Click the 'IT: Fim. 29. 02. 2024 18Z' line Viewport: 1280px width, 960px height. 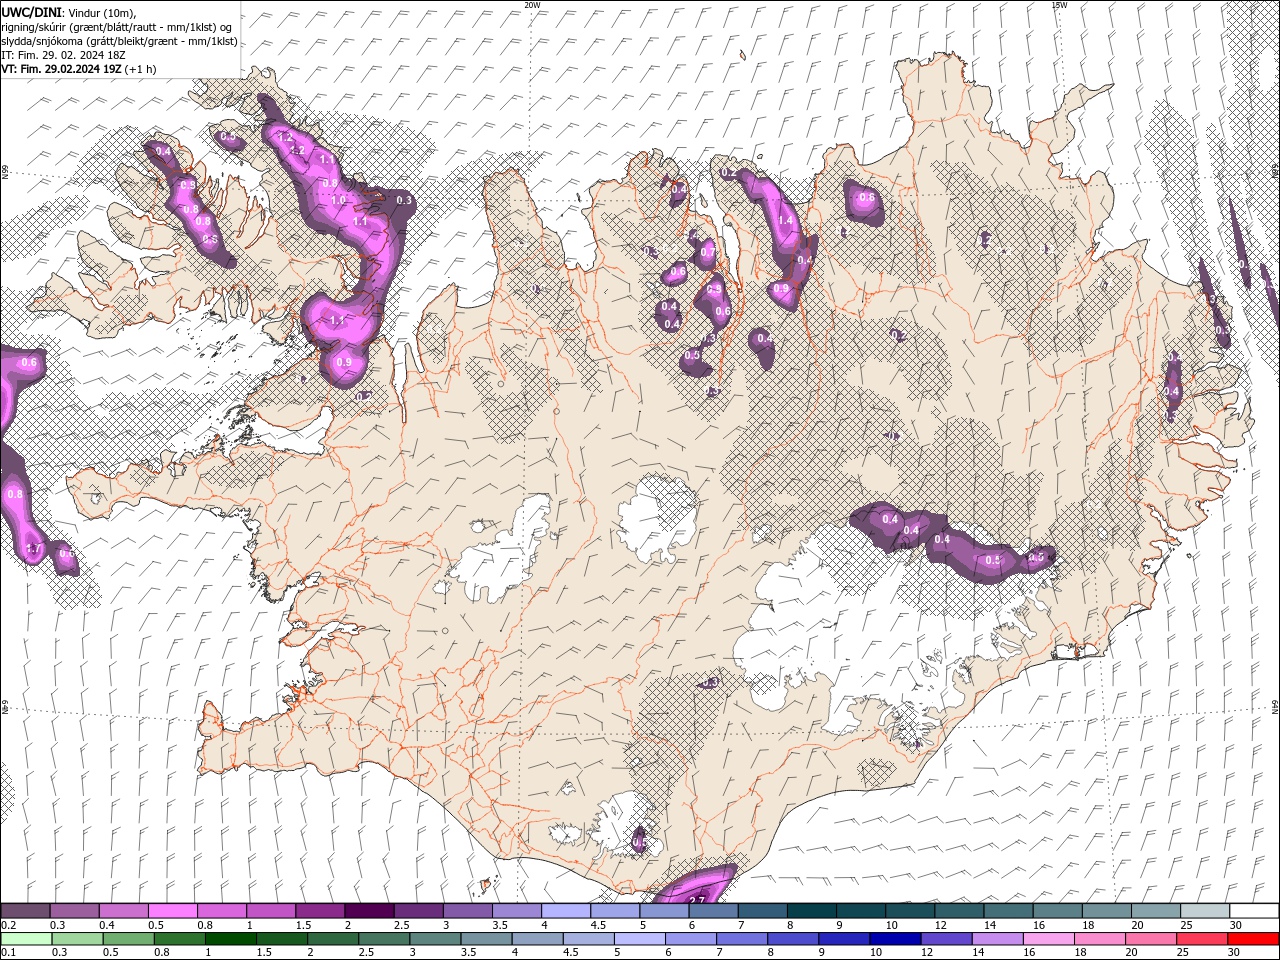[62, 55]
